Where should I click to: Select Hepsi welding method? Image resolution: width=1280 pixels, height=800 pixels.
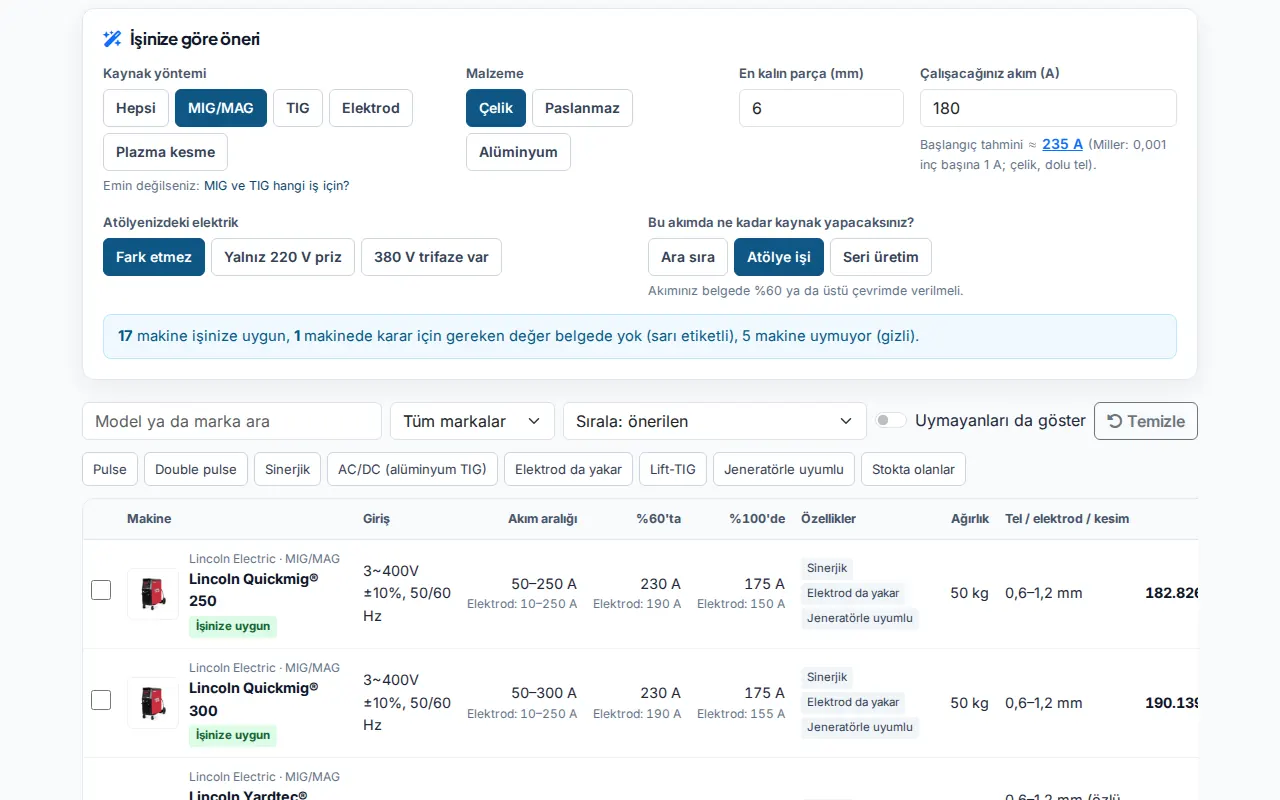tap(136, 108)
